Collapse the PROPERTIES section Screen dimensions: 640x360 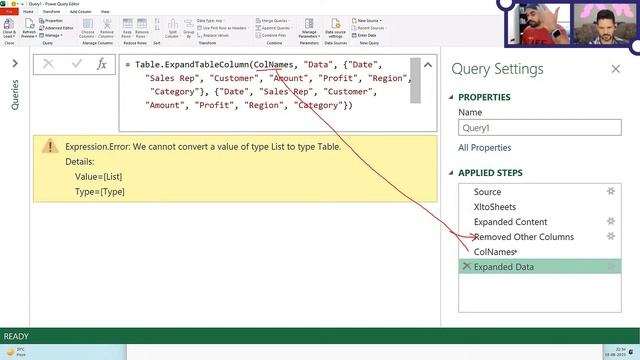click(x=451, y=97)
